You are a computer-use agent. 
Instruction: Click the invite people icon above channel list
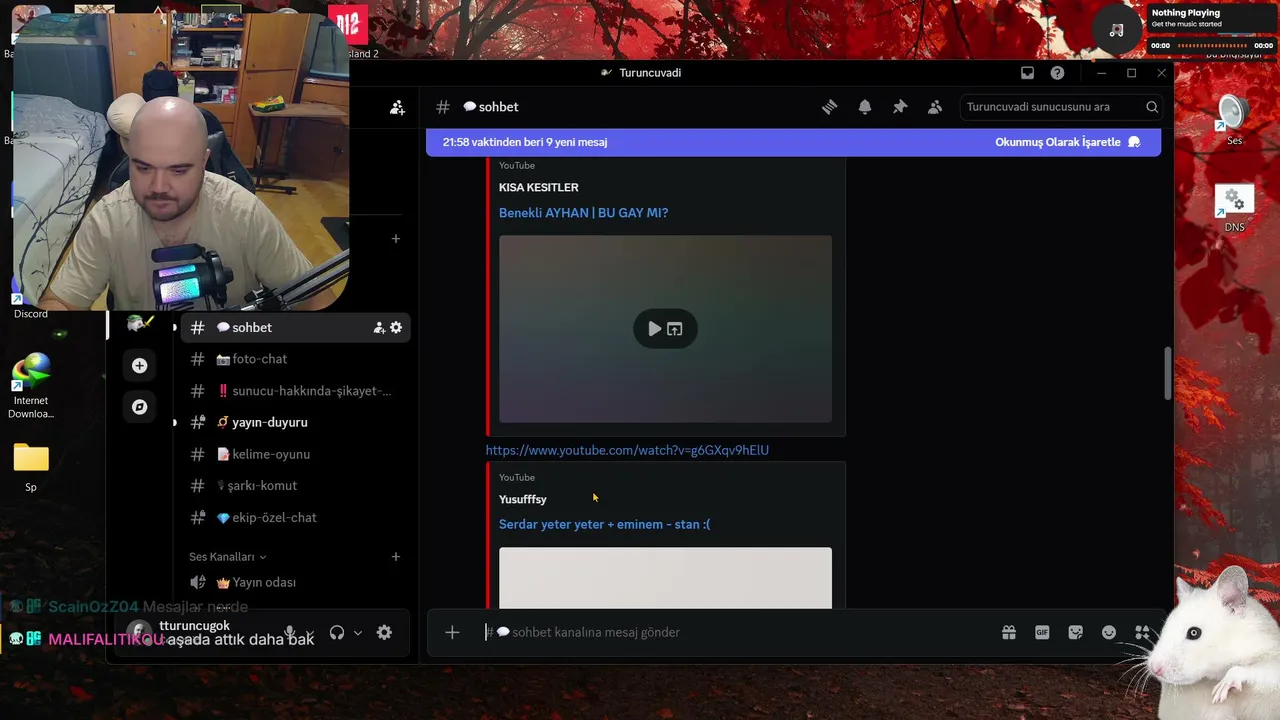coord(397,107)
